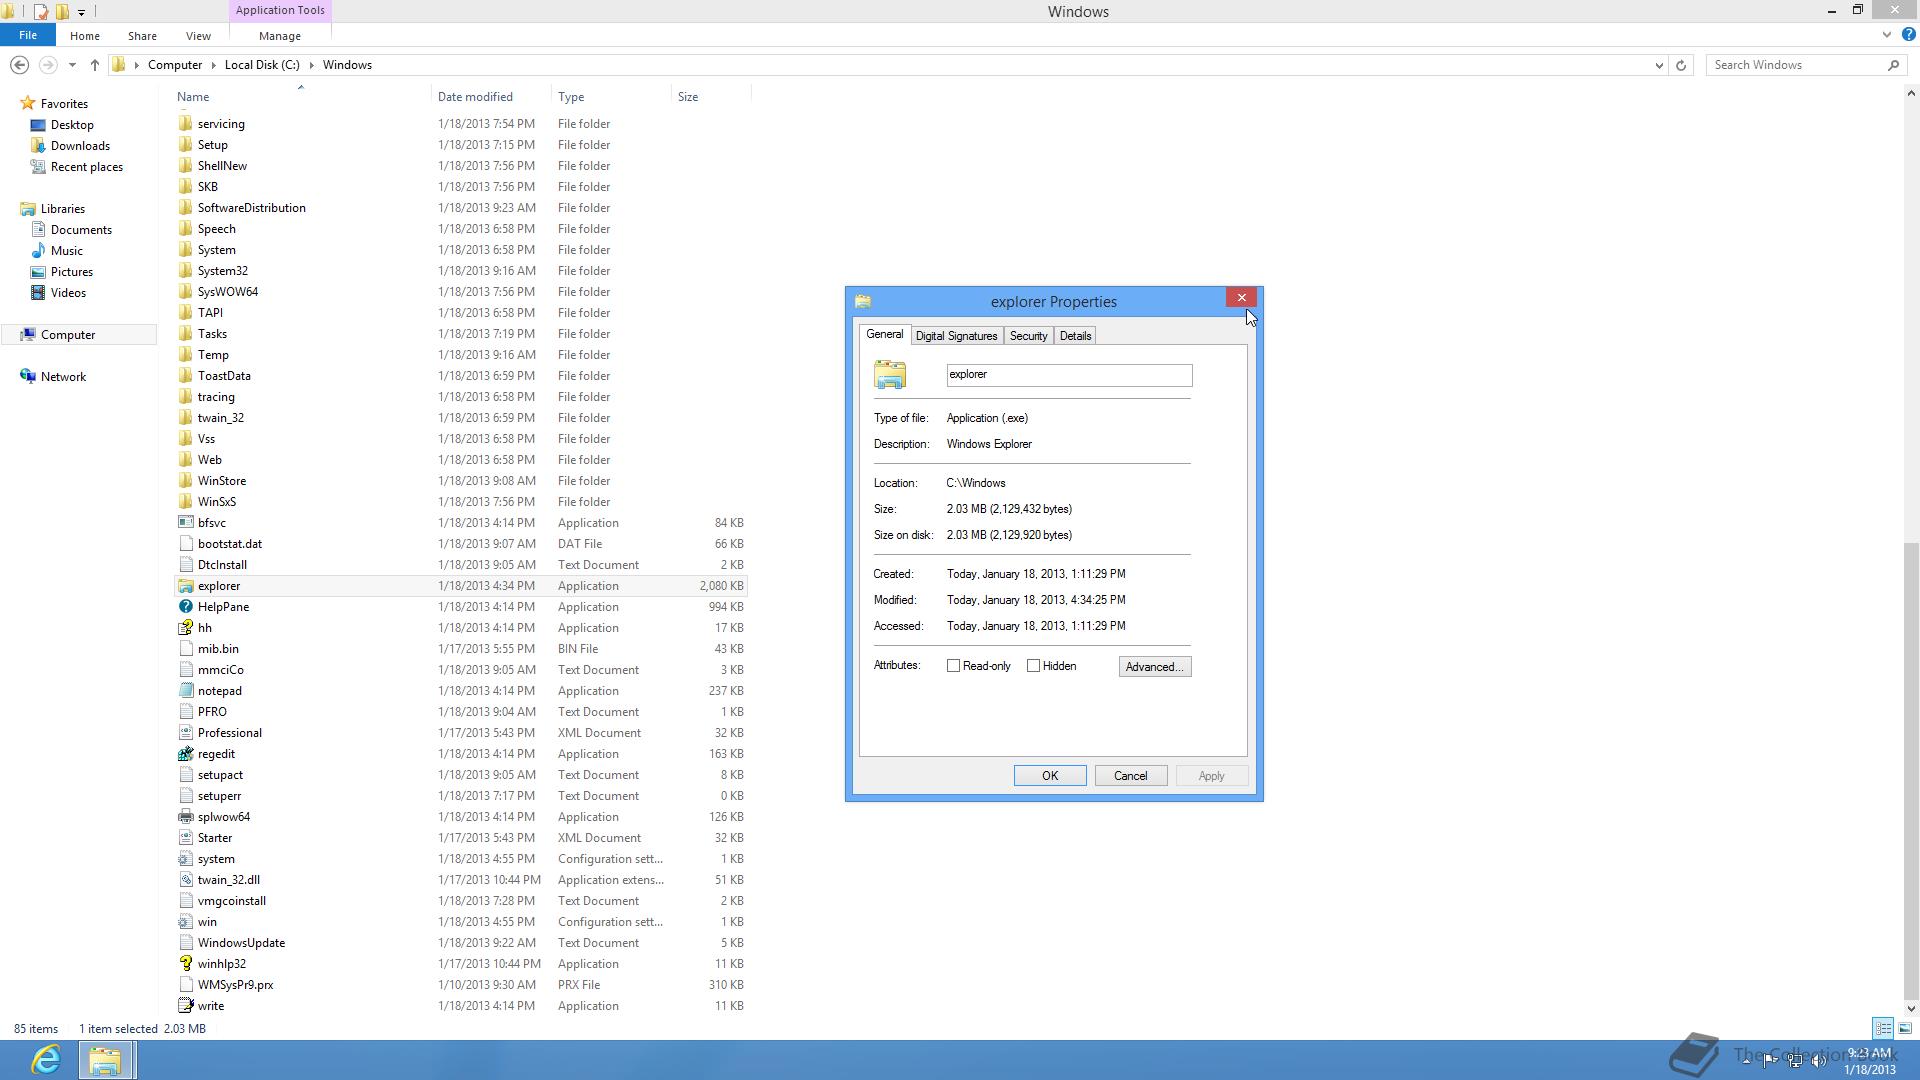The width and height of the screenshot is (1920, 1080).
Task: Click the search magnifier icon
Action: (x=1893, y=65)
